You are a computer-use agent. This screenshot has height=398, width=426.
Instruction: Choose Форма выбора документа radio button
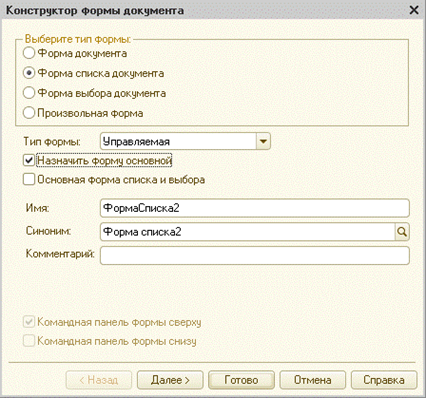point(29,93)
